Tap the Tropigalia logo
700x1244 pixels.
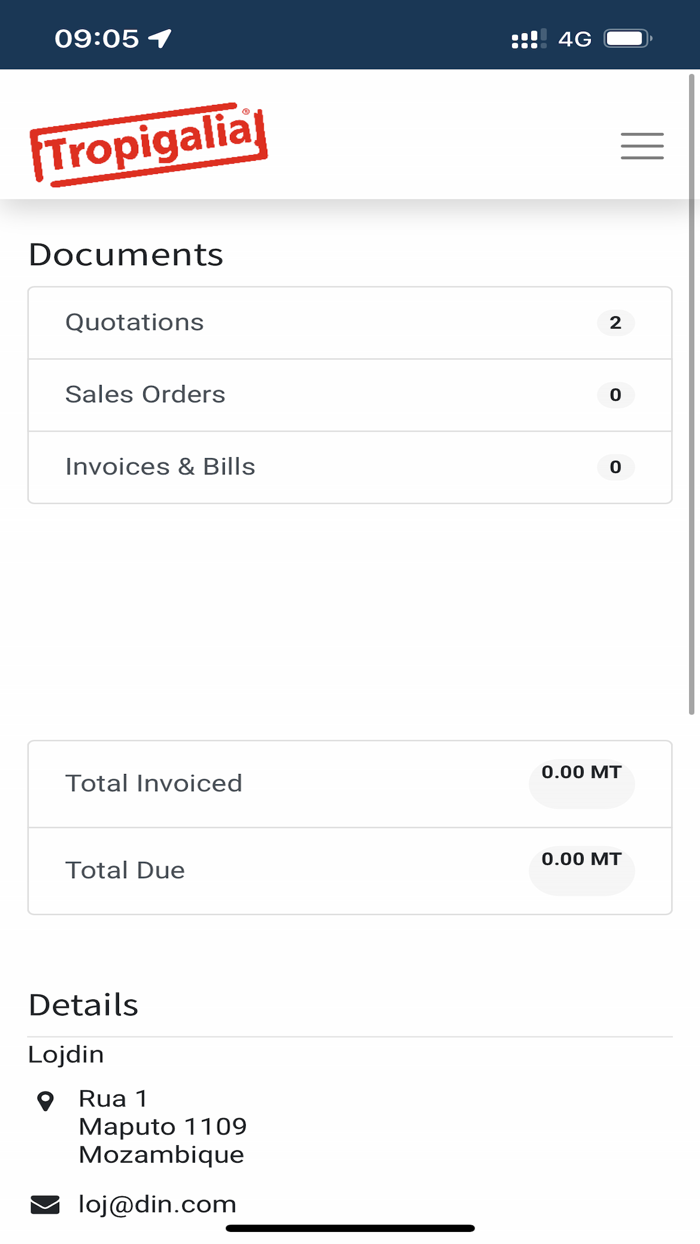pyautogui.click(x=149, y=145)
